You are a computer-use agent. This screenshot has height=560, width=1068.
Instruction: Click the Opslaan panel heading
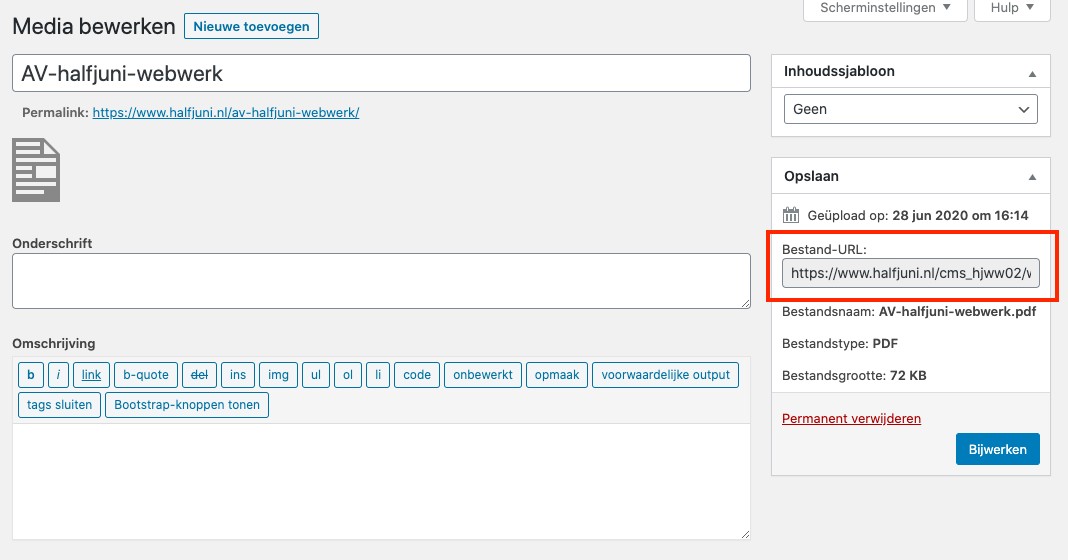811,176
